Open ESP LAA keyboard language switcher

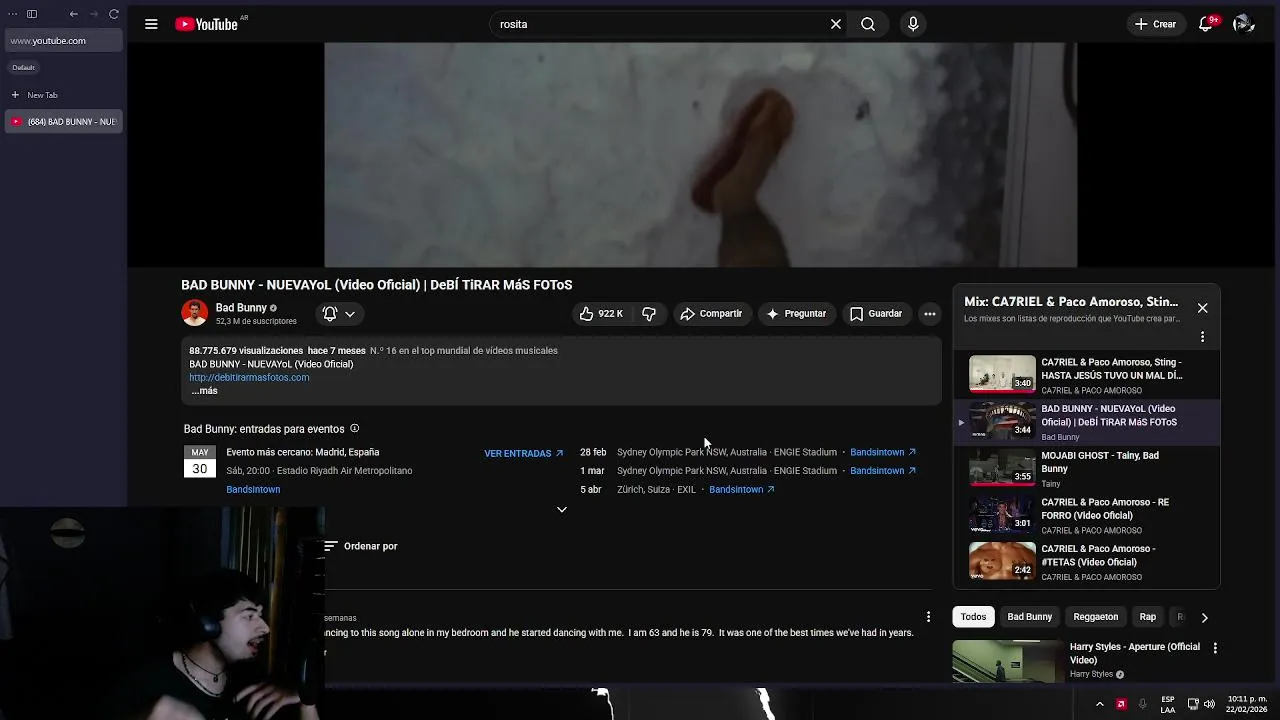pos(1168,704)
